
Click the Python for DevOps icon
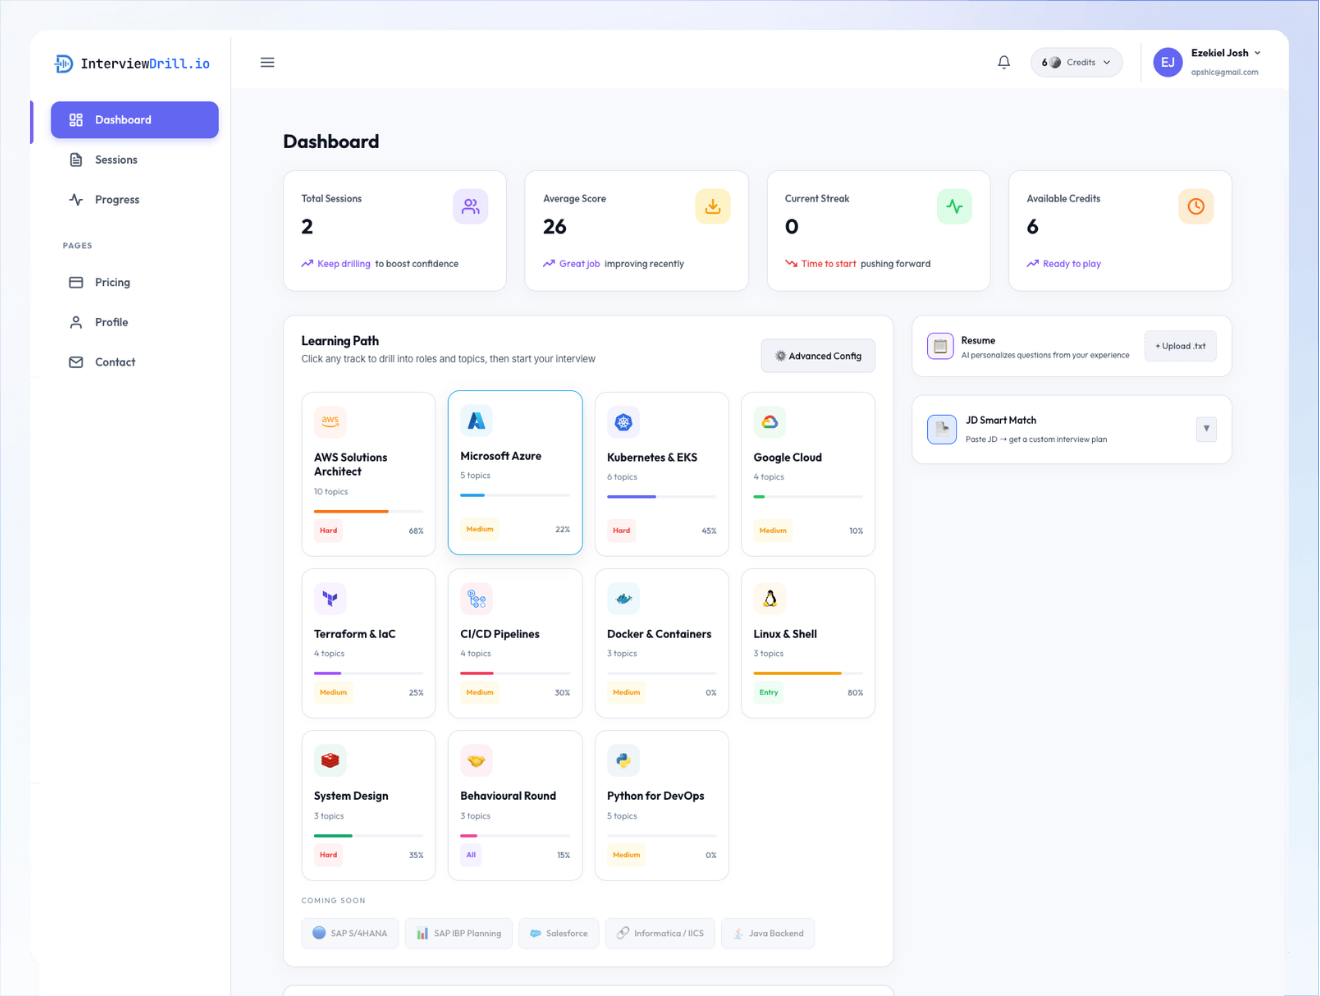pyautogui.click(x=623, y=761)
